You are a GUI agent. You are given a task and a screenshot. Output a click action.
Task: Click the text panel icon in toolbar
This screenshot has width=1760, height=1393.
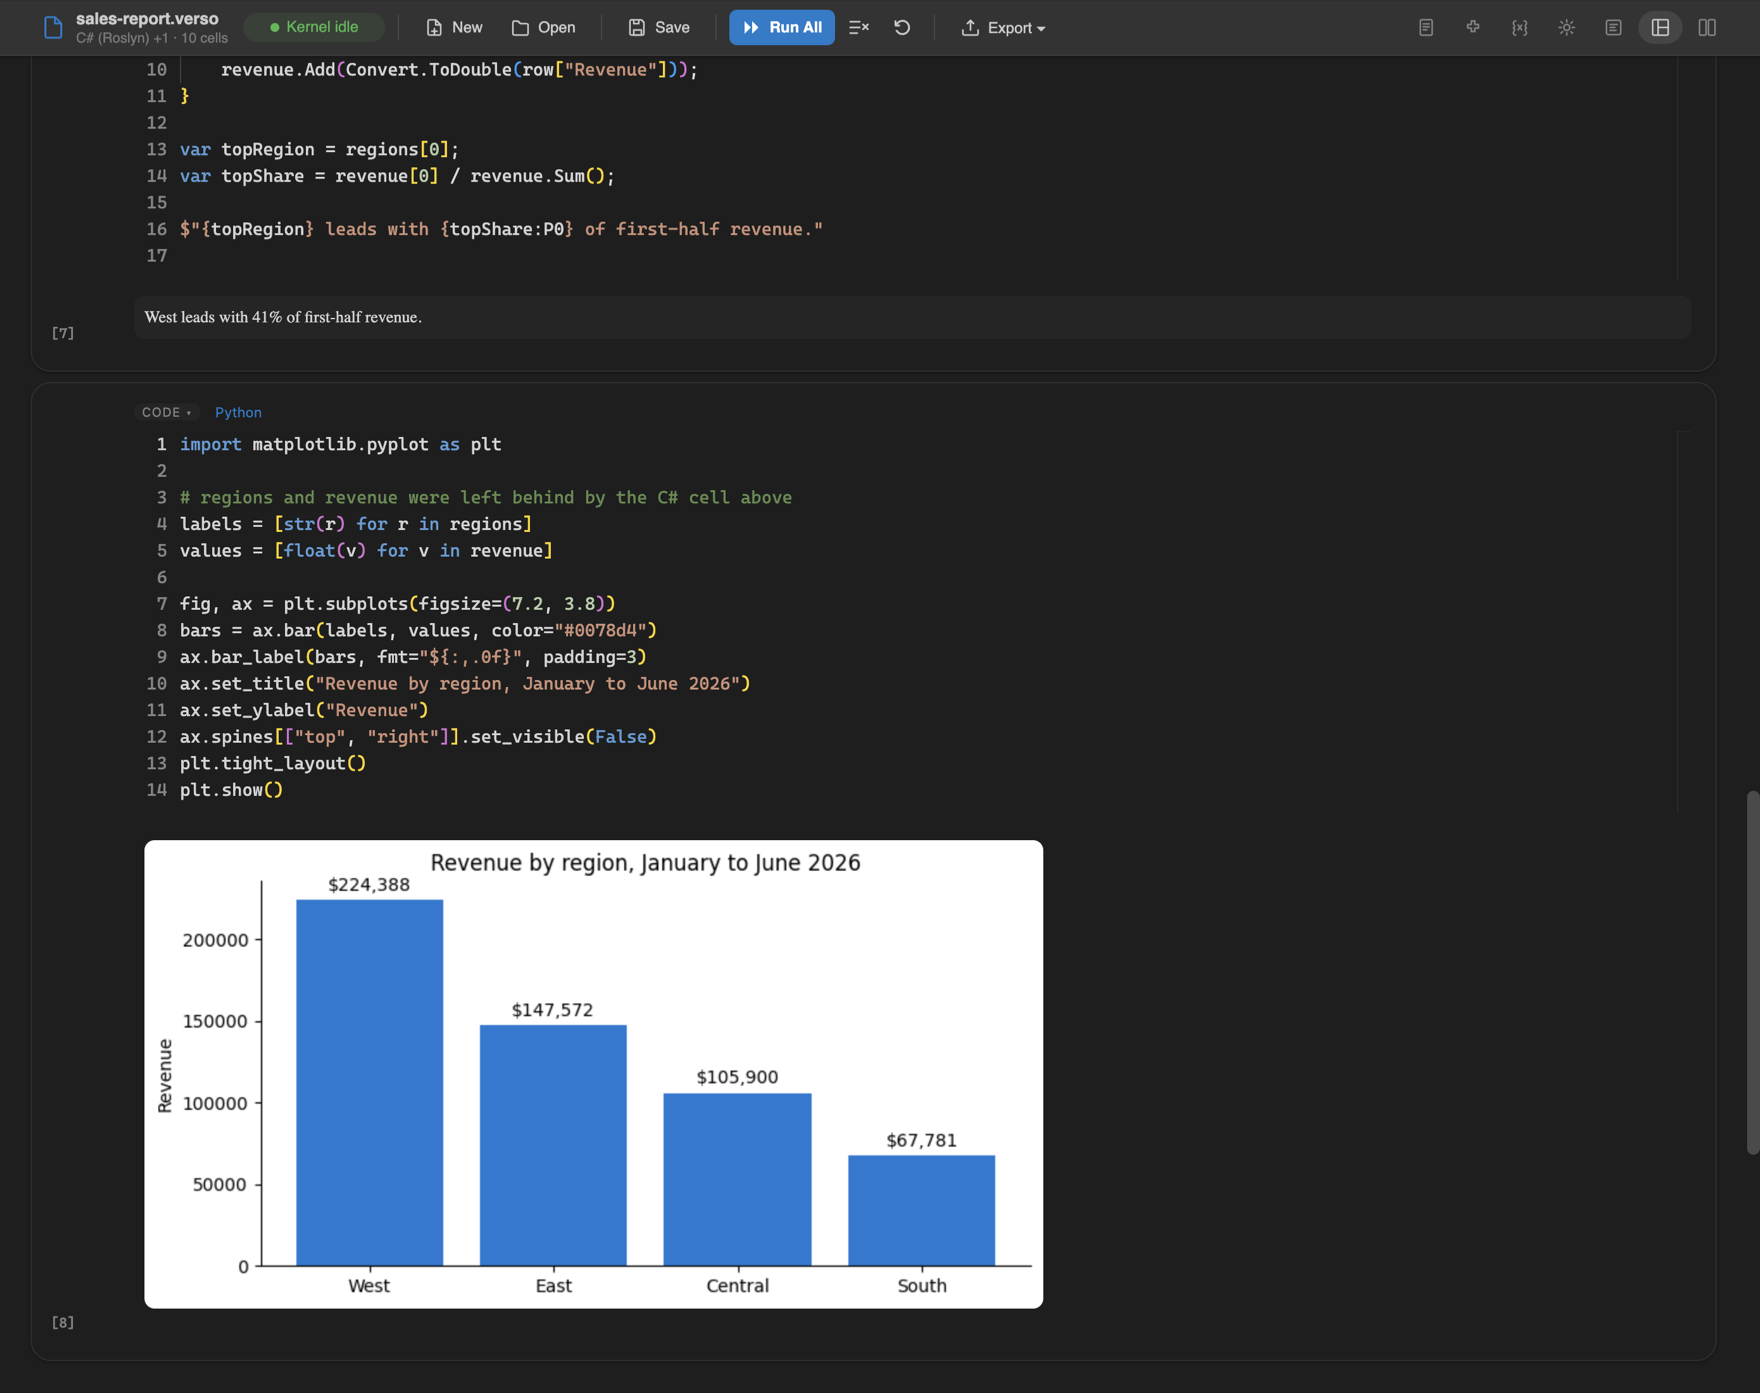click(x=1613, y=28)
